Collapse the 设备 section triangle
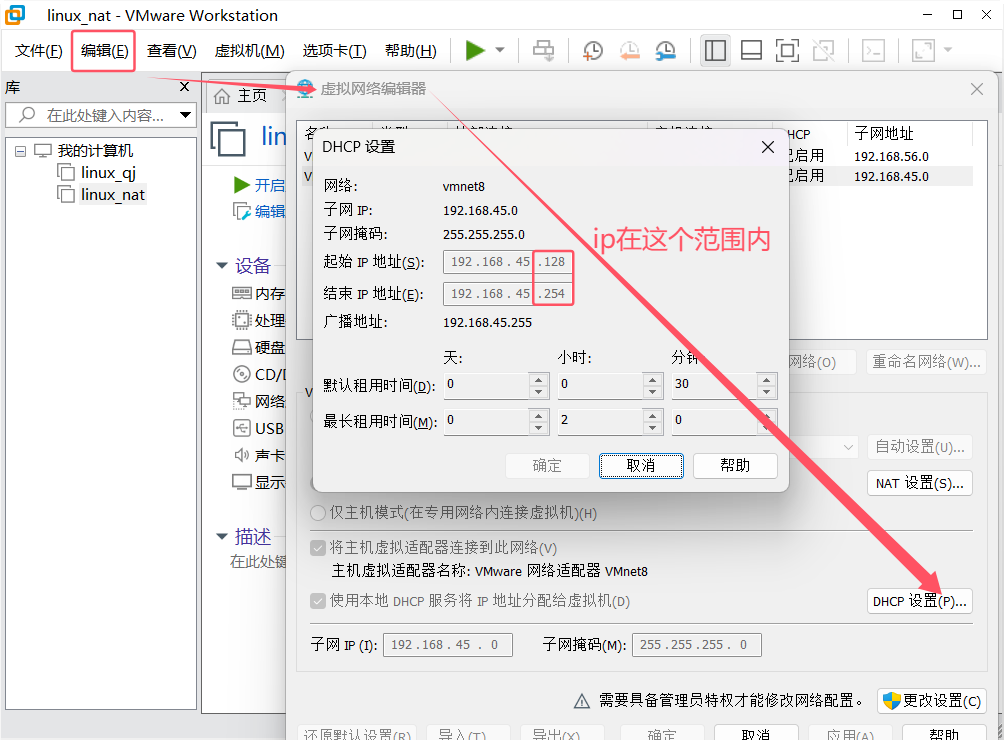The width and height of the screenshot is (1004, 740). click(222, 265)
